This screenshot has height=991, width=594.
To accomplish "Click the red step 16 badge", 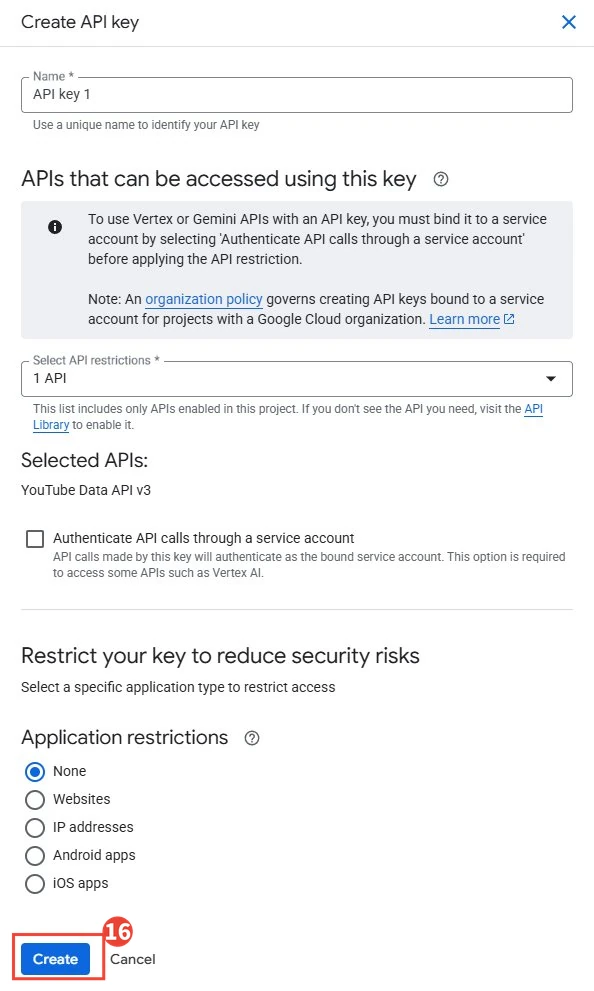I will click(x=118, y=932).
